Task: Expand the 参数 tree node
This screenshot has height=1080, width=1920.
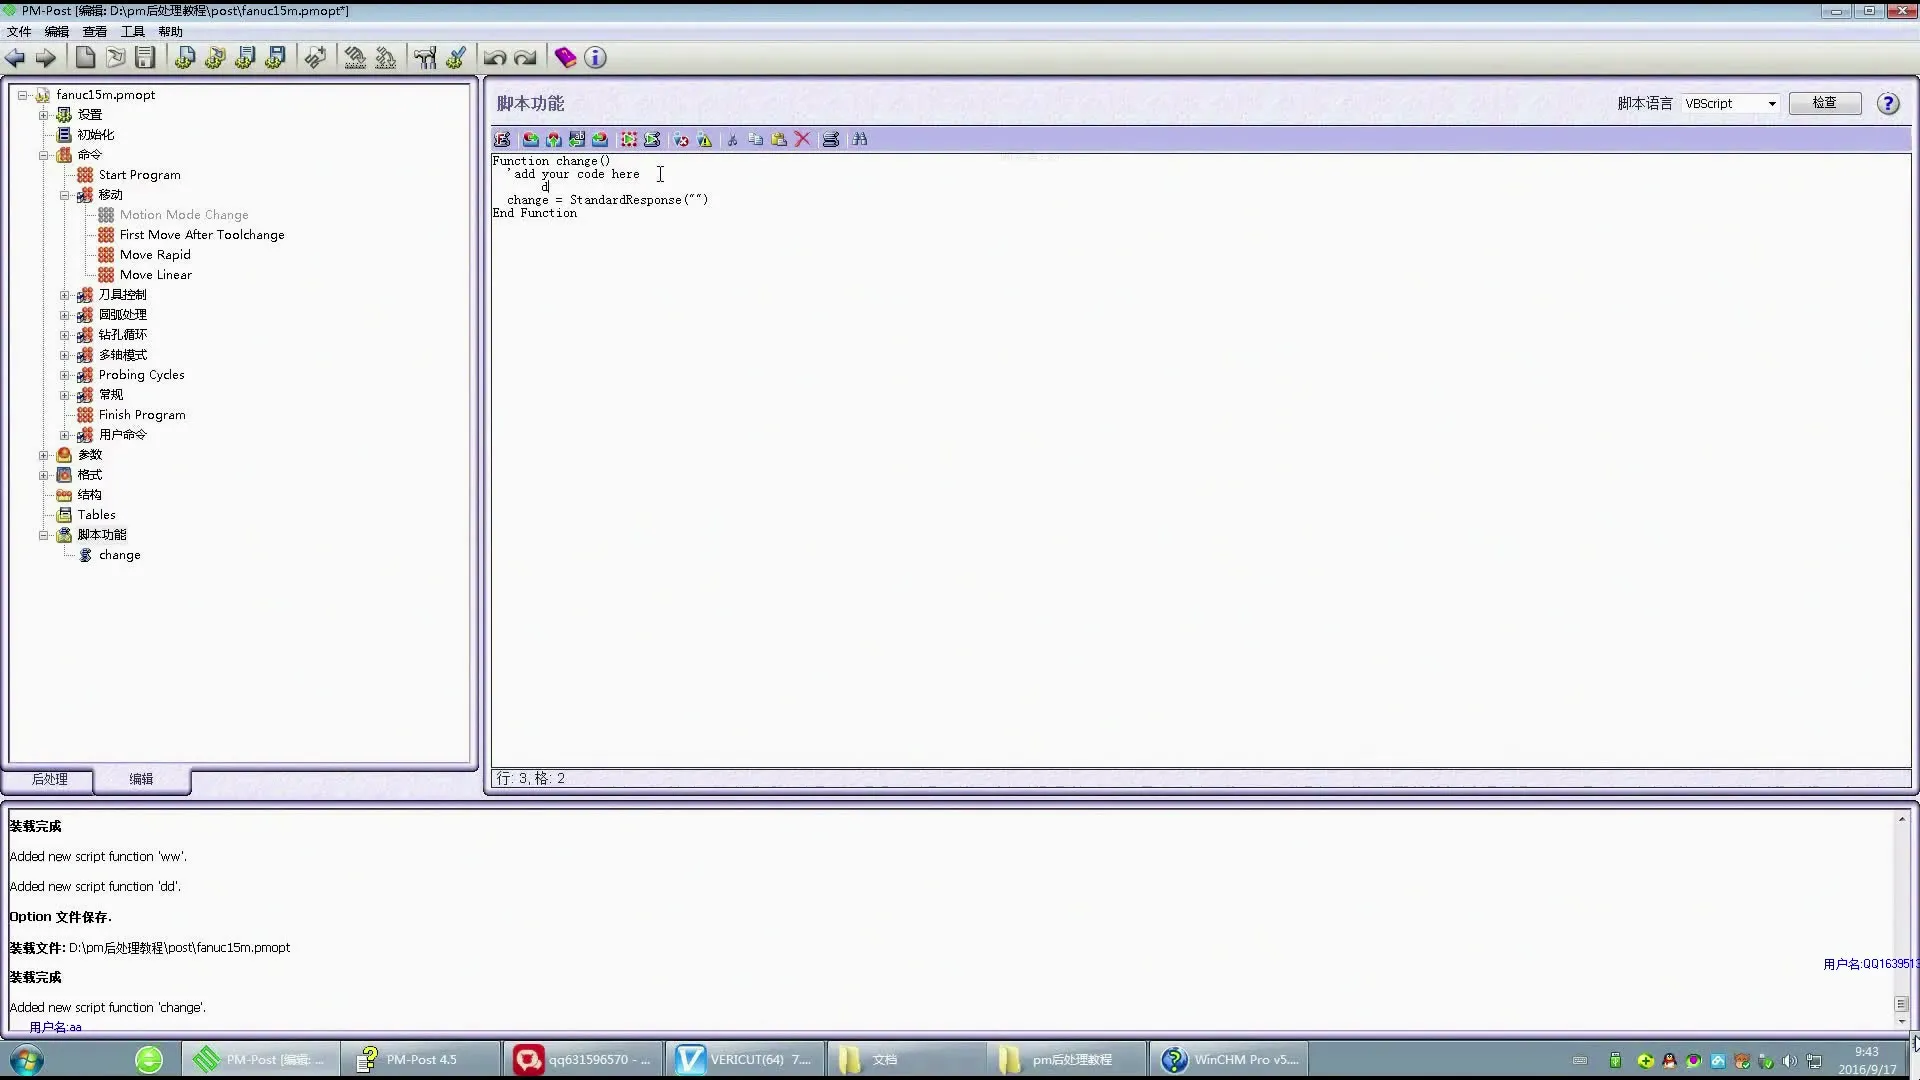Action: [x=44, y=455]
